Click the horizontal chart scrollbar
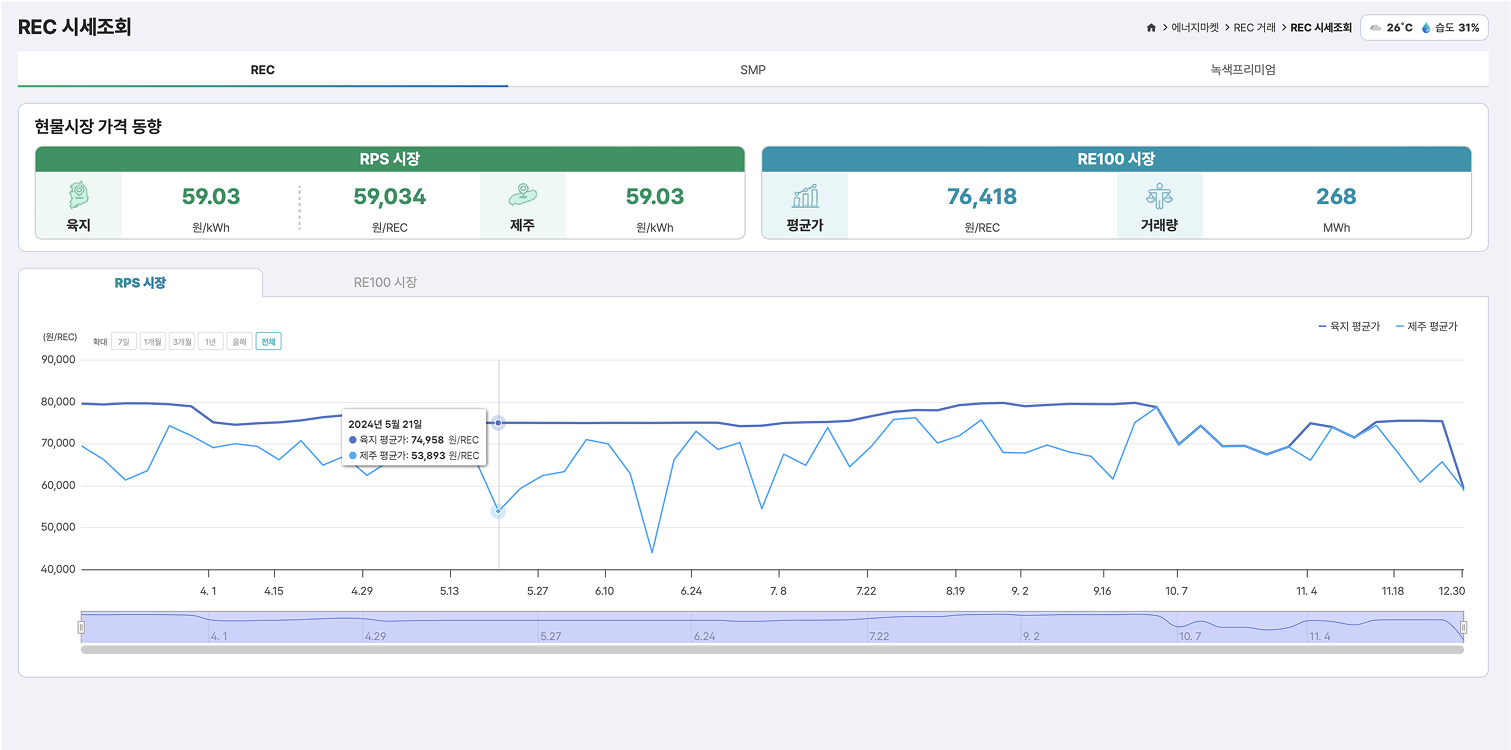The image size is (1511, 750). click(x=772, y=650)
